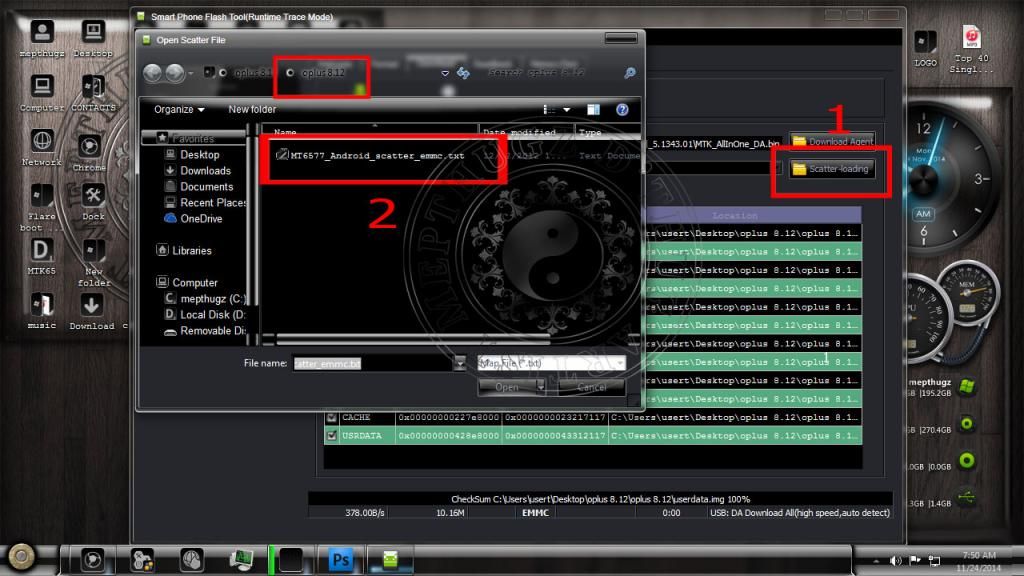The width and height of the screenshot is (1024, 576).
Task: Open the change-view dropdown arrow
Action: [567, 110]
